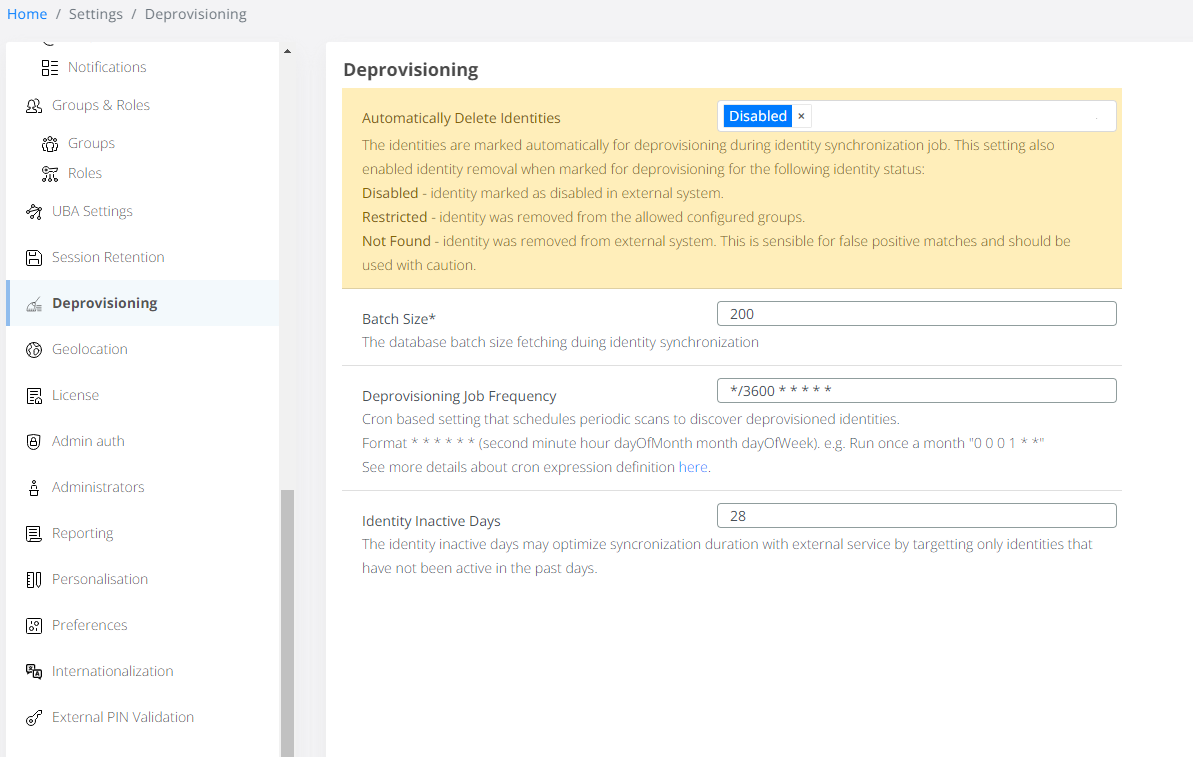The width and height of the screenshot is (1193, 757).
Task: Click the External PIN Validation key icon
Action: [34, 717]
